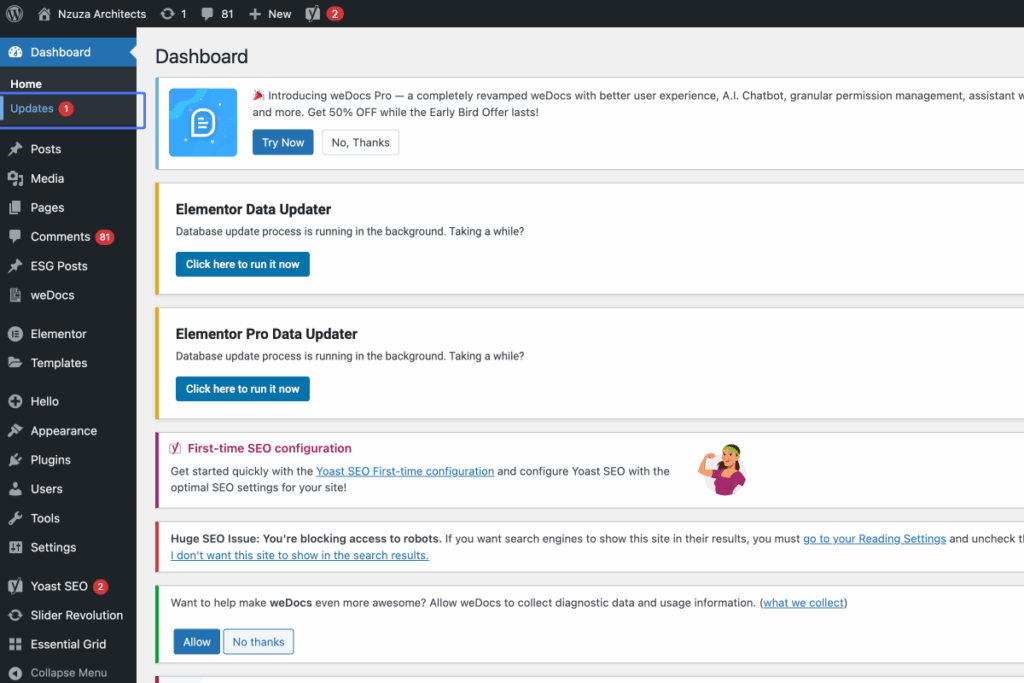Viewport: 1024px width, 683px height.
Task: Open Elementor menu via its icon
Action: tap(16, 334)
